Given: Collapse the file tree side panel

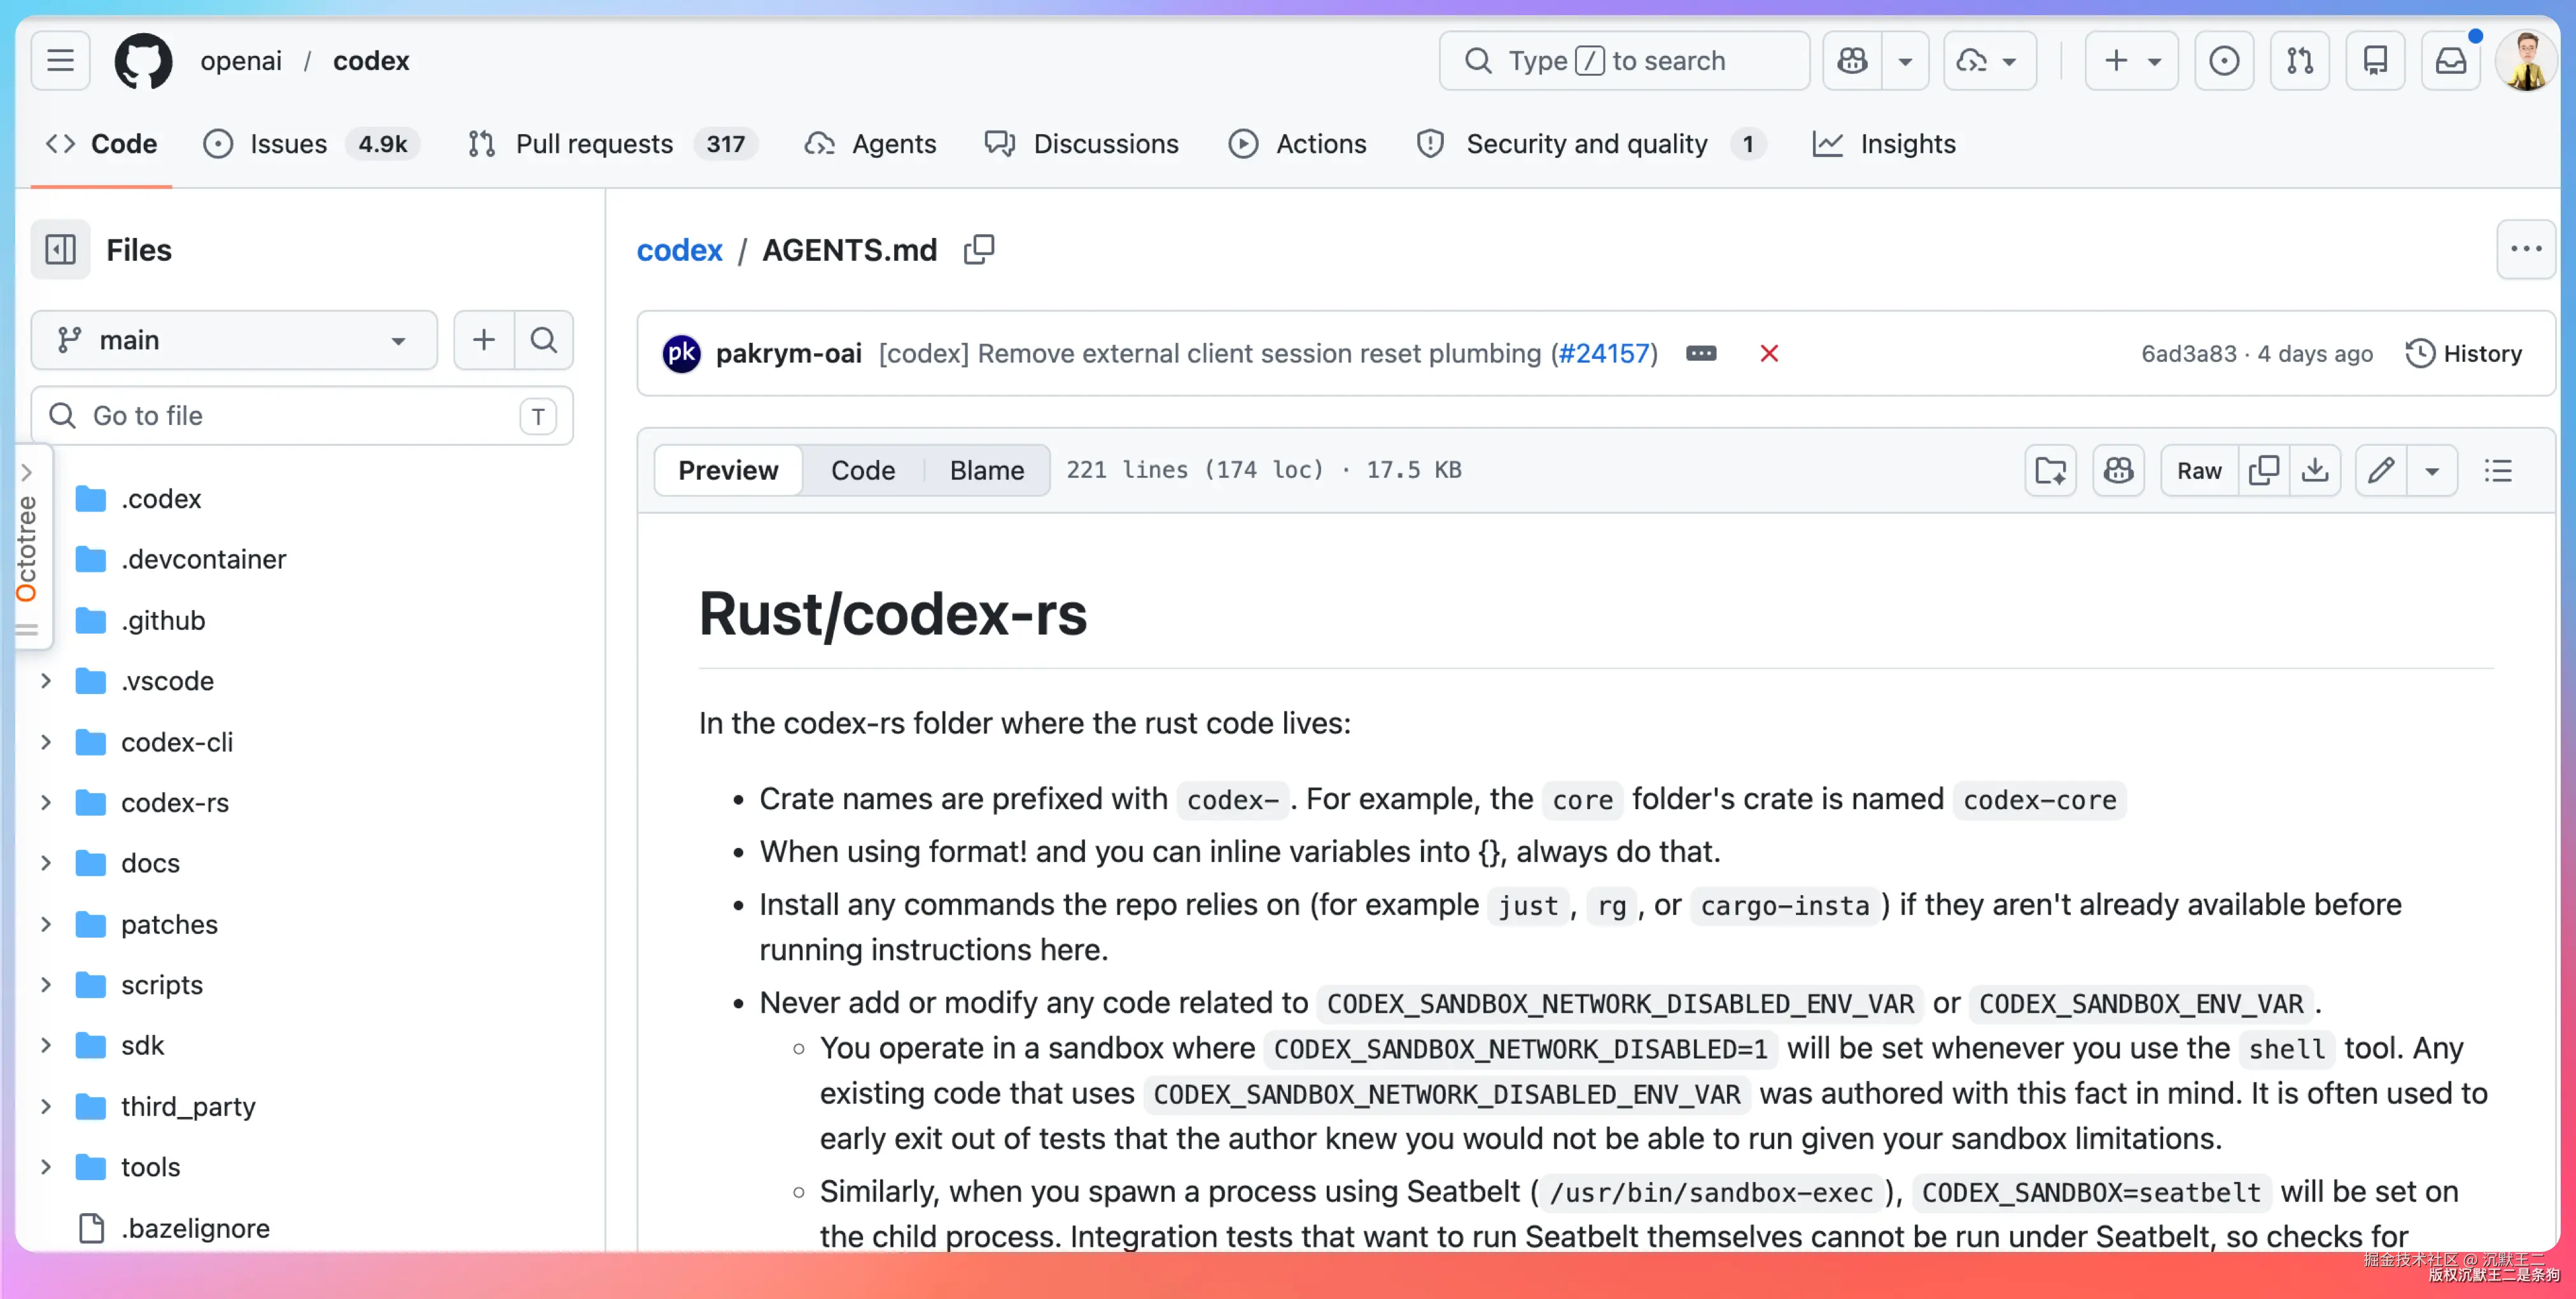Looking at the screenshot, I should click(x=60, y=250).
